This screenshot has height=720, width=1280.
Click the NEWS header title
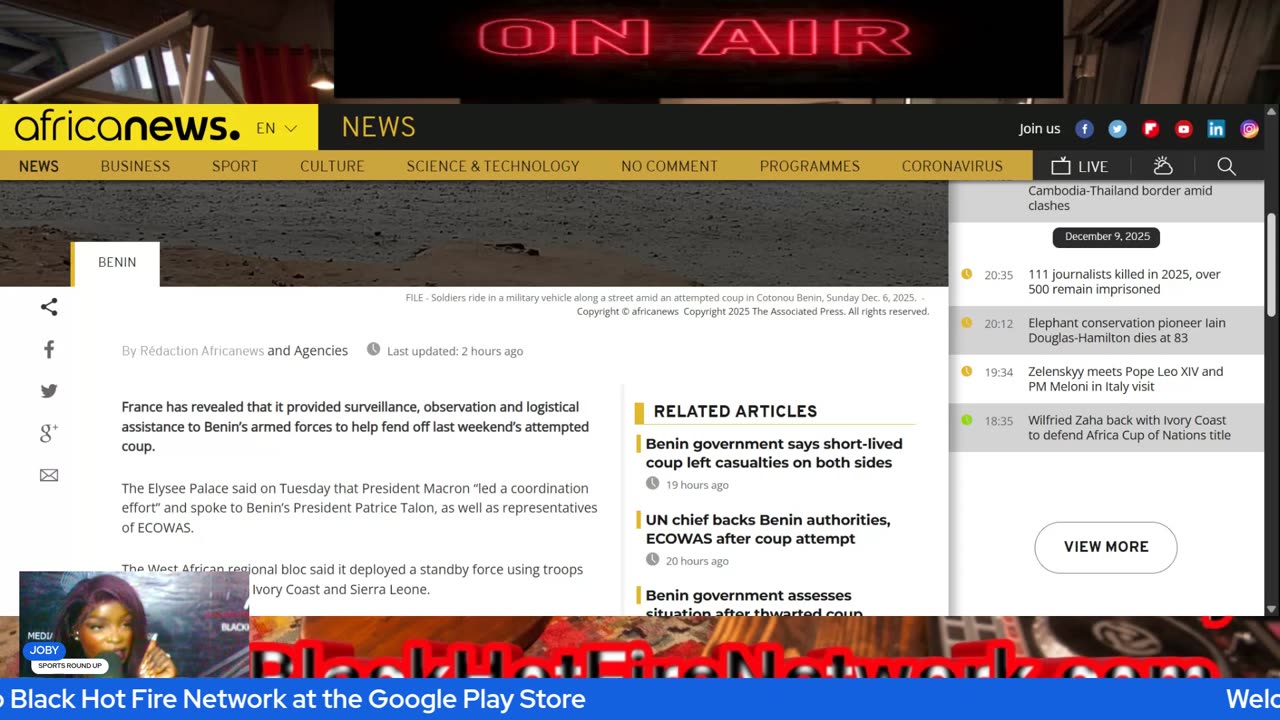[378, 127]
